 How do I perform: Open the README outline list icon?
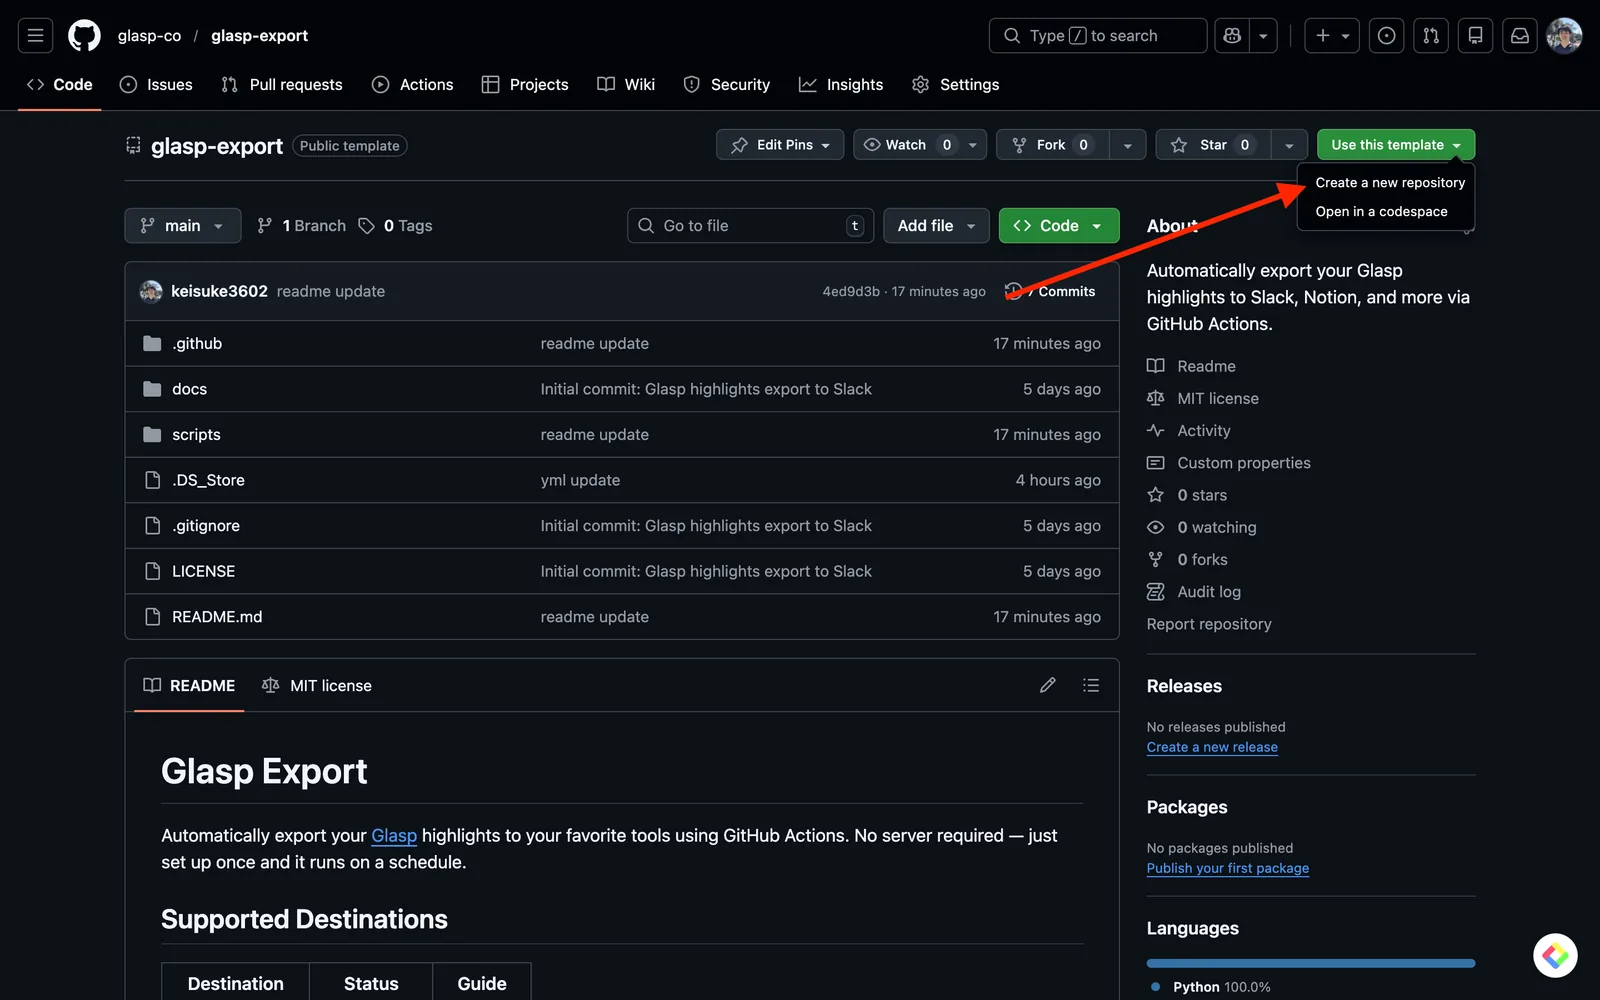coord(1091,685)
